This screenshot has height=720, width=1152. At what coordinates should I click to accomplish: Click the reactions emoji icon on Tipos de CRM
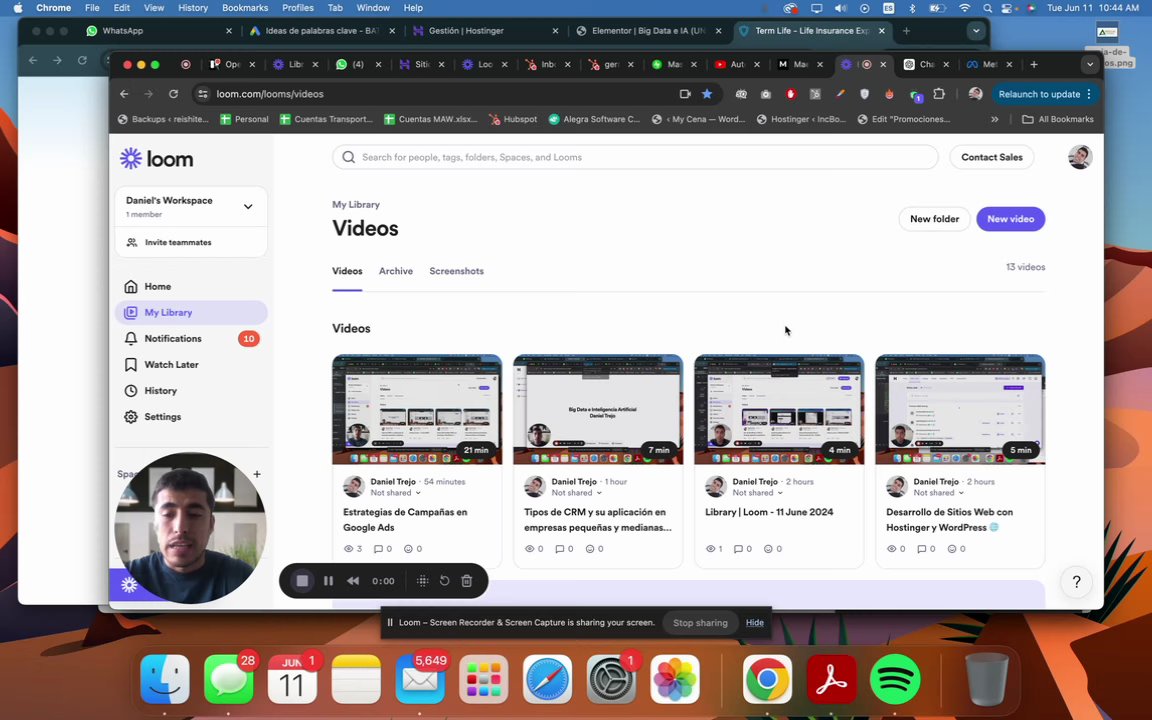(589, 549)
